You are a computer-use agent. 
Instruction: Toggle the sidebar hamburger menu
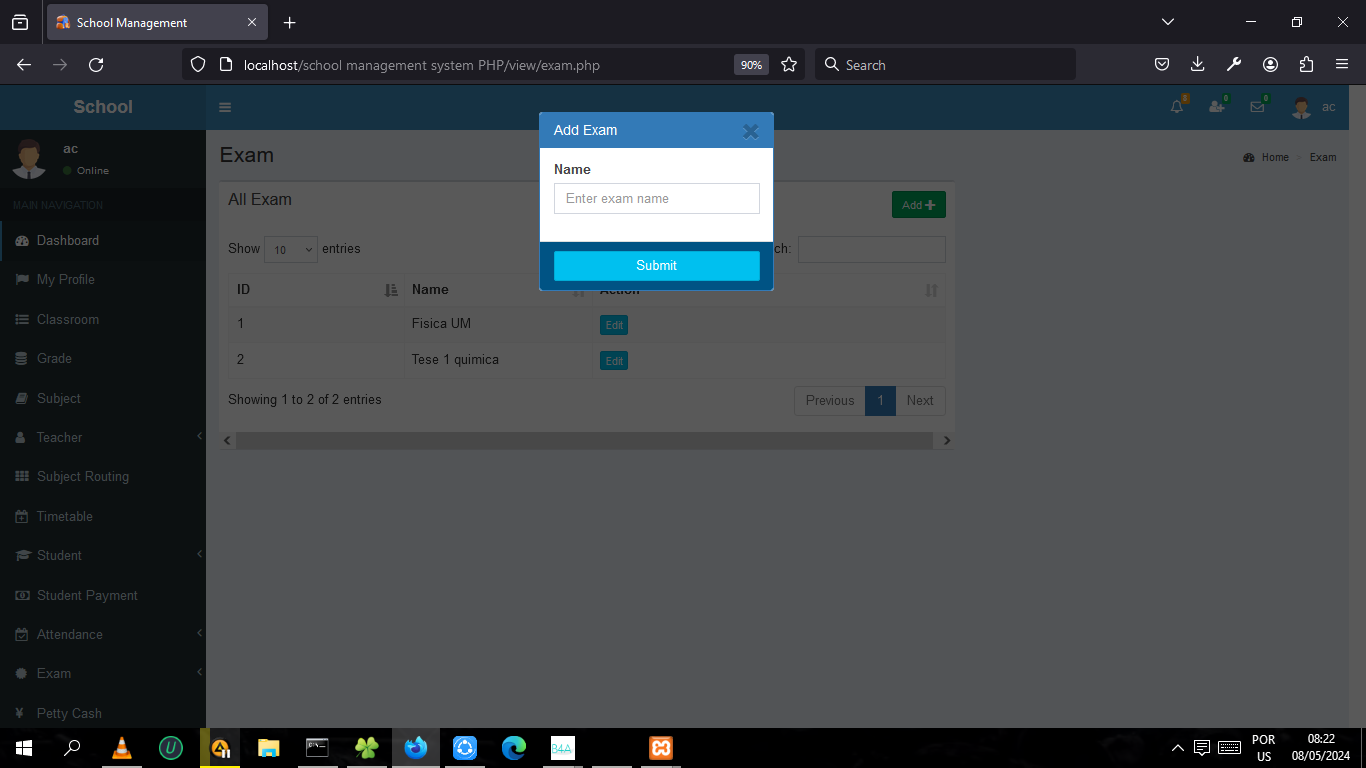click(x=225, y=107)
